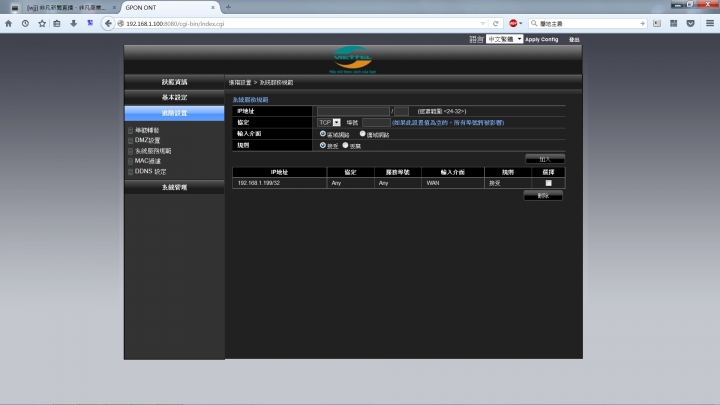Click the IP地址 table column header
Viewport: 720px width, 405px height.
tap(279, 172)
